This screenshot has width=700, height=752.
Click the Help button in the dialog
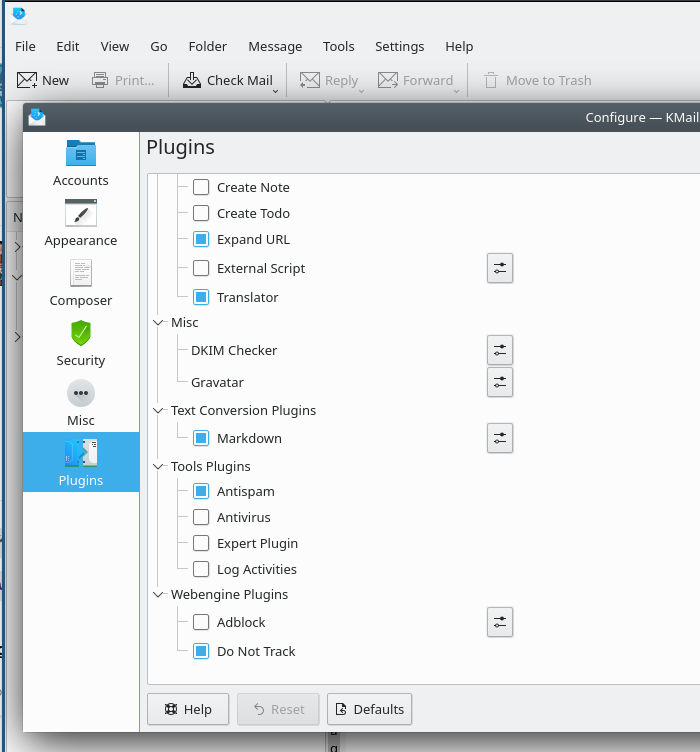(x=188, y=709)
